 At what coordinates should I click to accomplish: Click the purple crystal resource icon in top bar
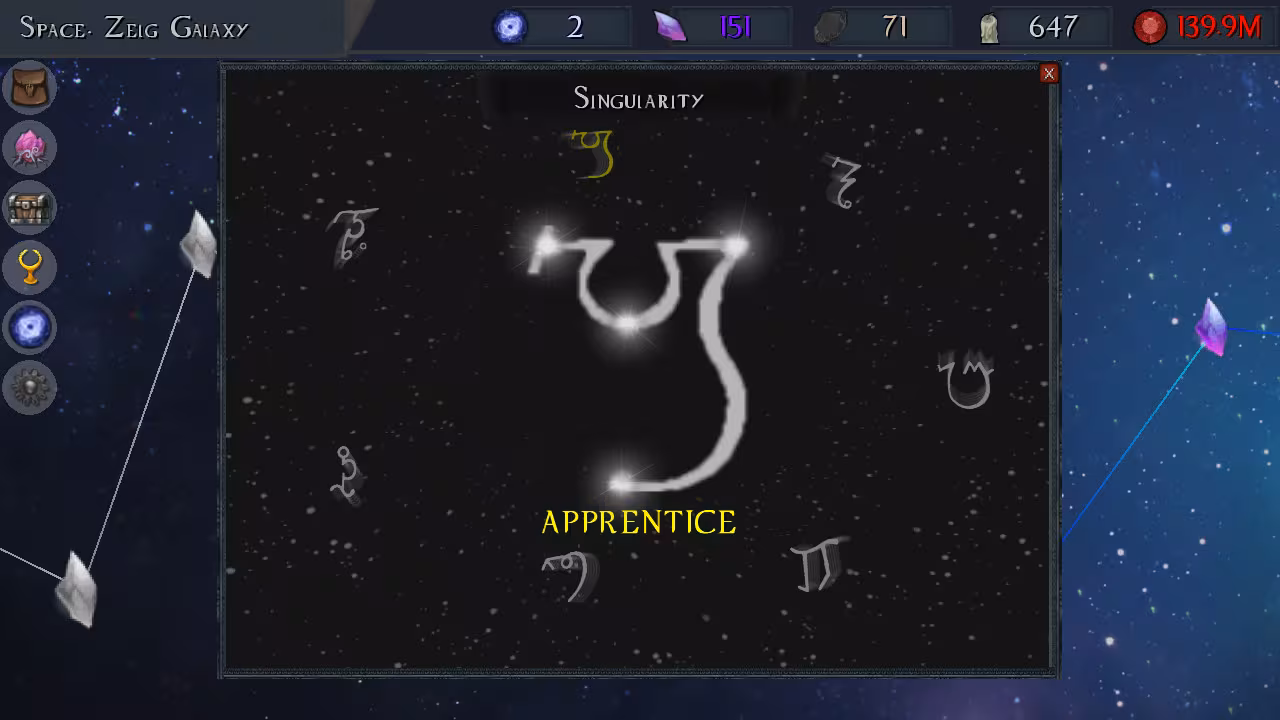[670, 27]
